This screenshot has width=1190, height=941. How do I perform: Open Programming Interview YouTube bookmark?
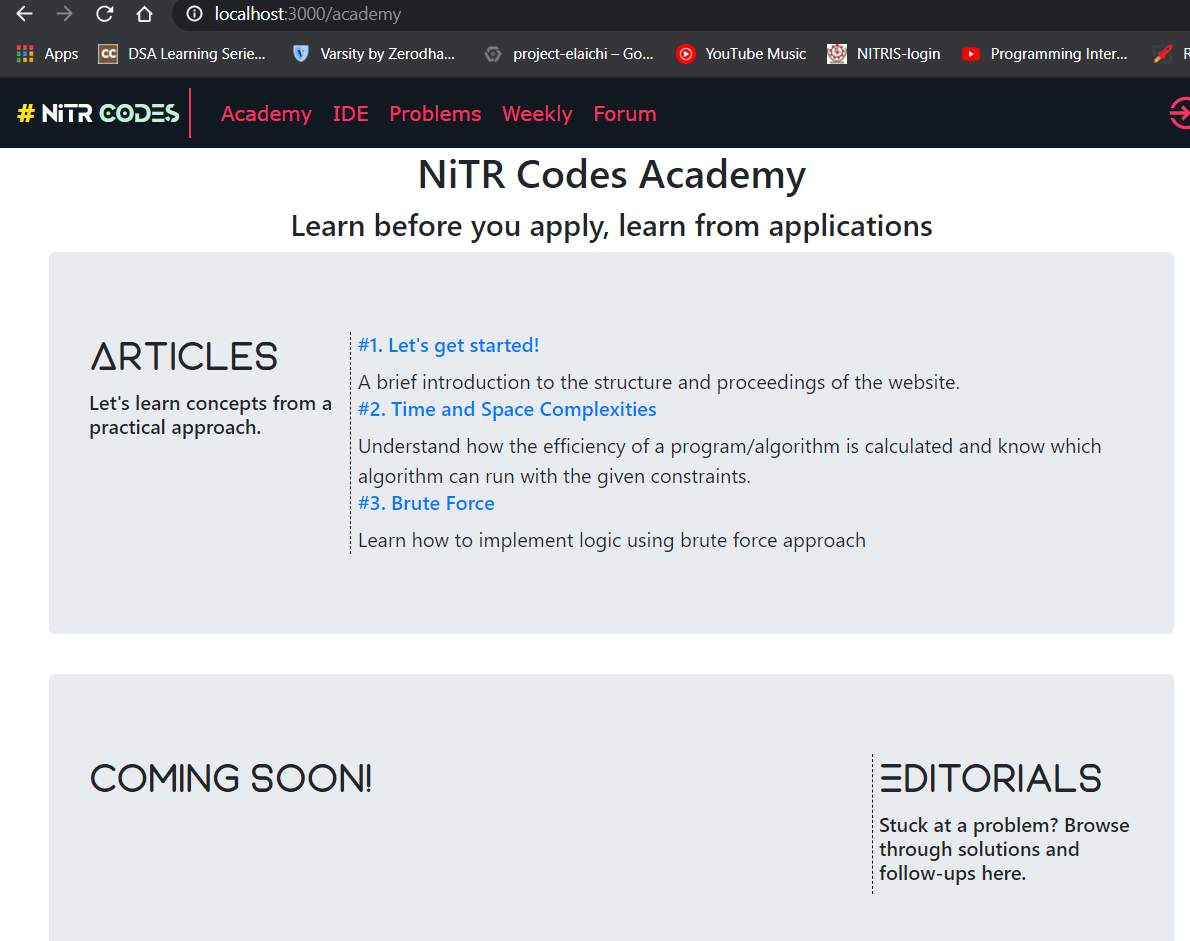tap(1044, 54)
